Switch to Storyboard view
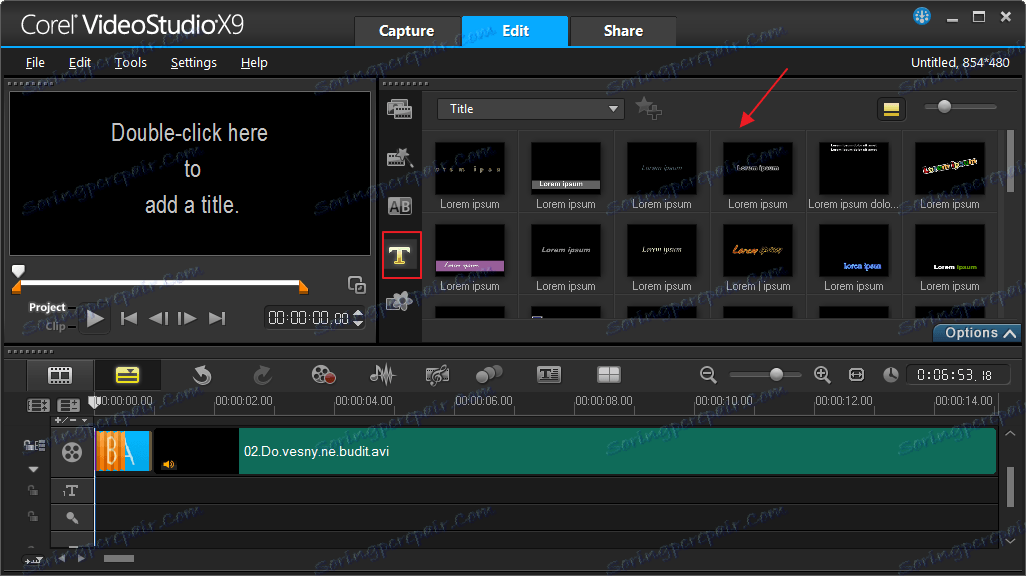Screen dimensions: 1026x576 point(59,374)
